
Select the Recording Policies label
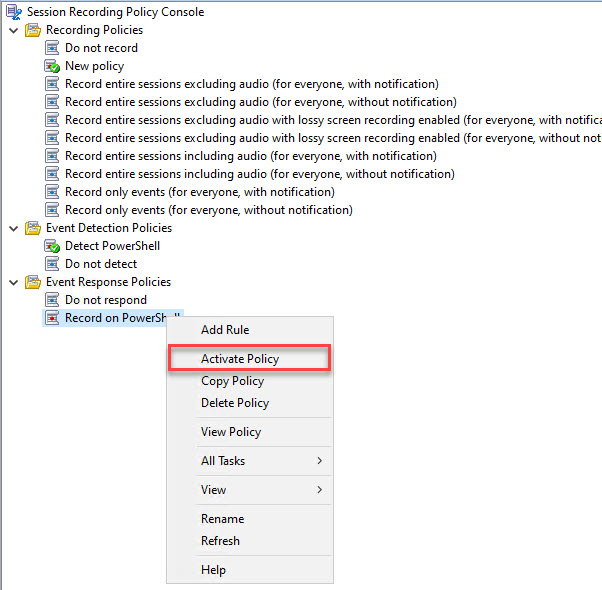[94, 30]
